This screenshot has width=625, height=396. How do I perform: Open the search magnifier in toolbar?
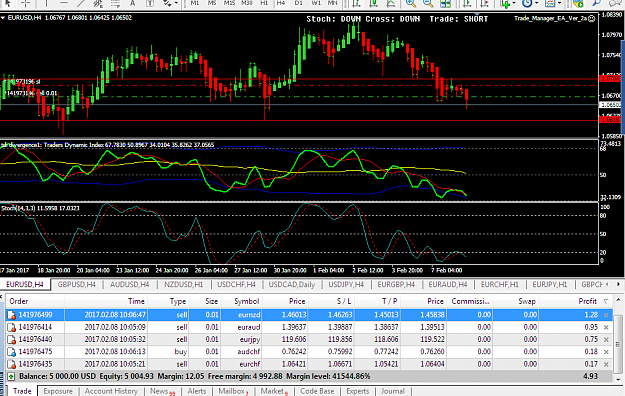tap(596, 3)
